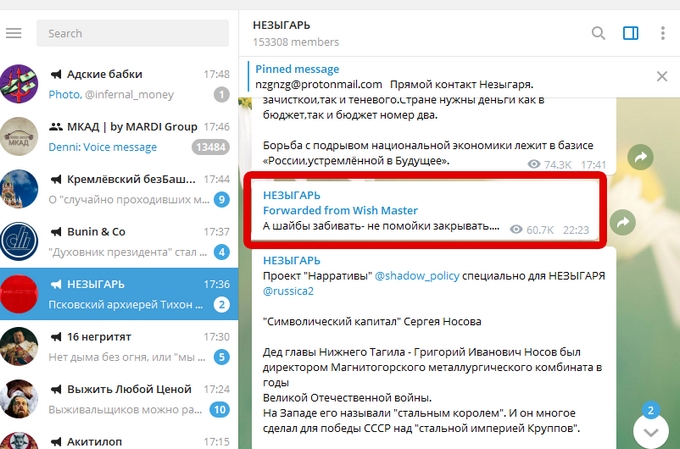Click the Акитилоп avatar

coord(19,440)
